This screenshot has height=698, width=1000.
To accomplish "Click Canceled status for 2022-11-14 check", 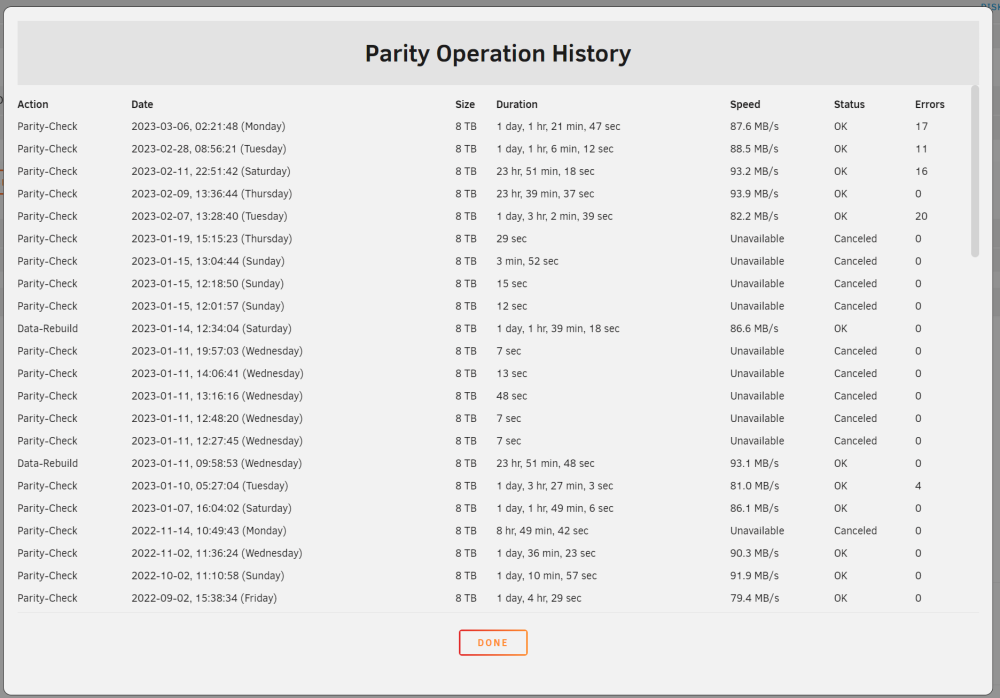I will click(855, 531).
